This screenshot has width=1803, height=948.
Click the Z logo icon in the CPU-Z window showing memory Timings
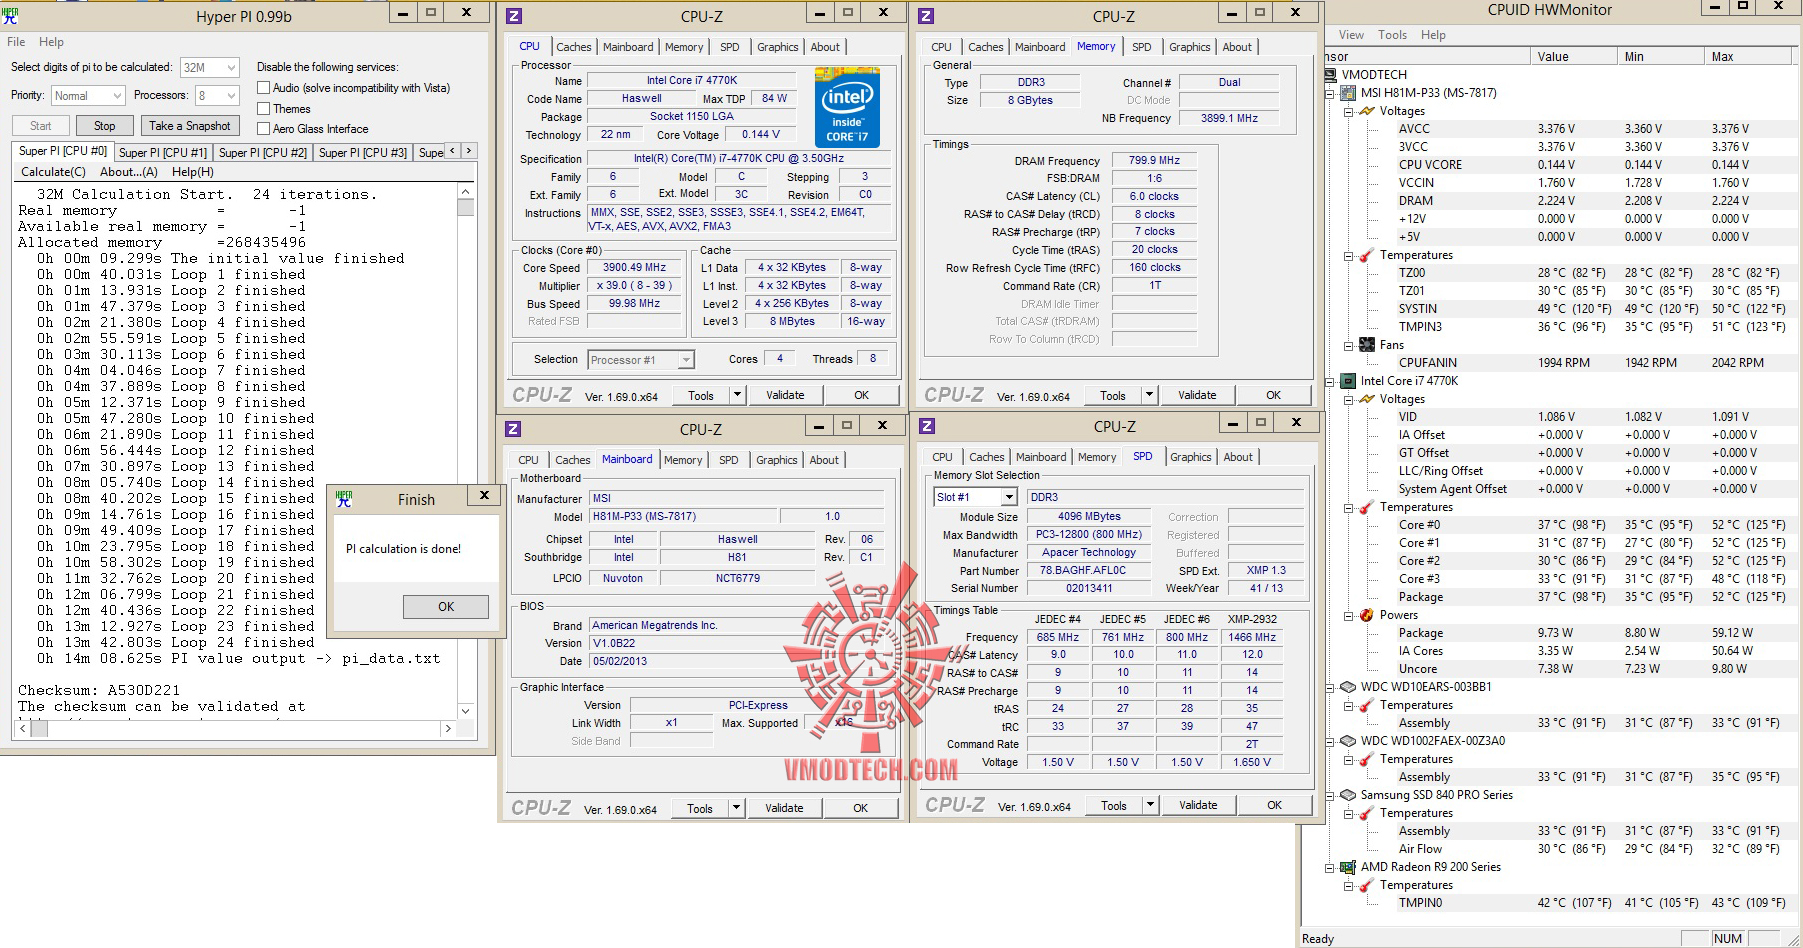926,15
